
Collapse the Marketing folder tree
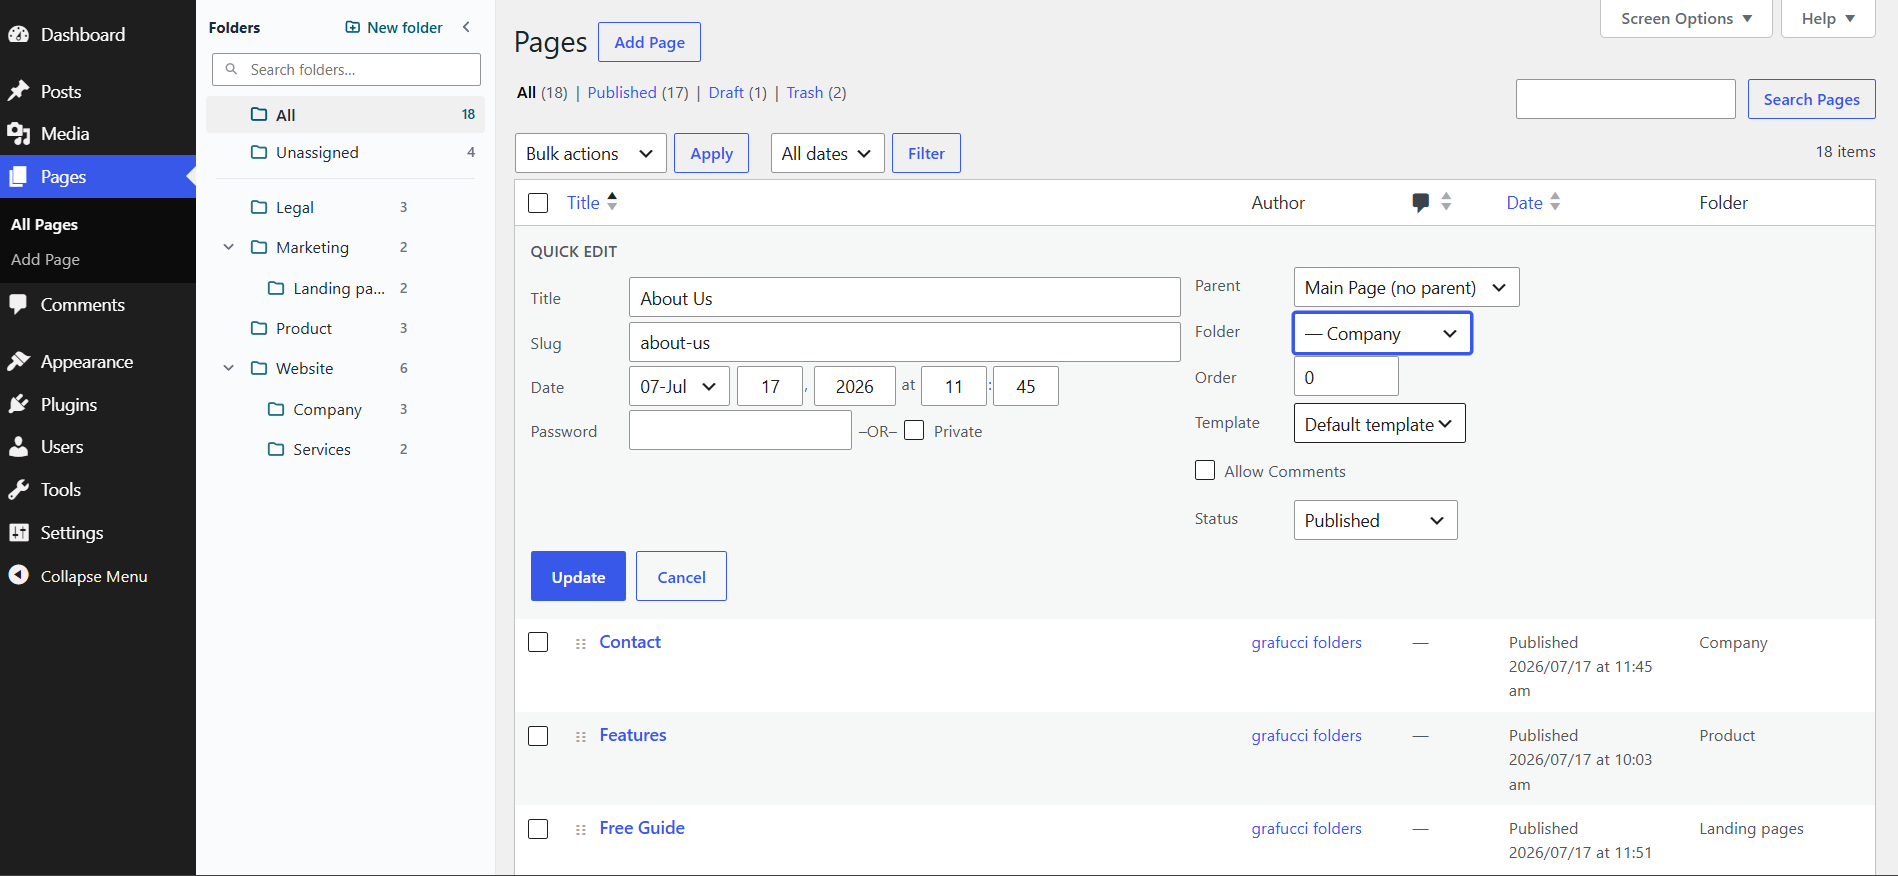pos(229,247)
